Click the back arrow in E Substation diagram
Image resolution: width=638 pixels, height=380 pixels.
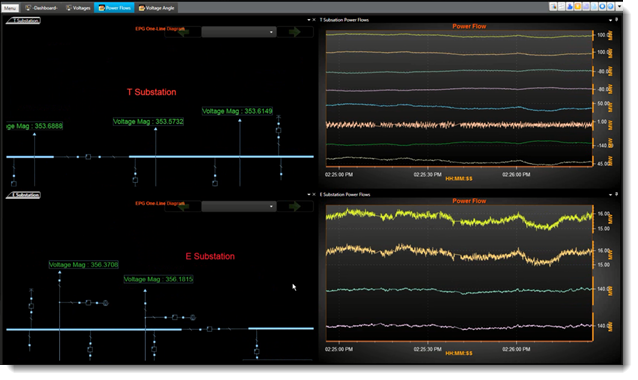183,206
